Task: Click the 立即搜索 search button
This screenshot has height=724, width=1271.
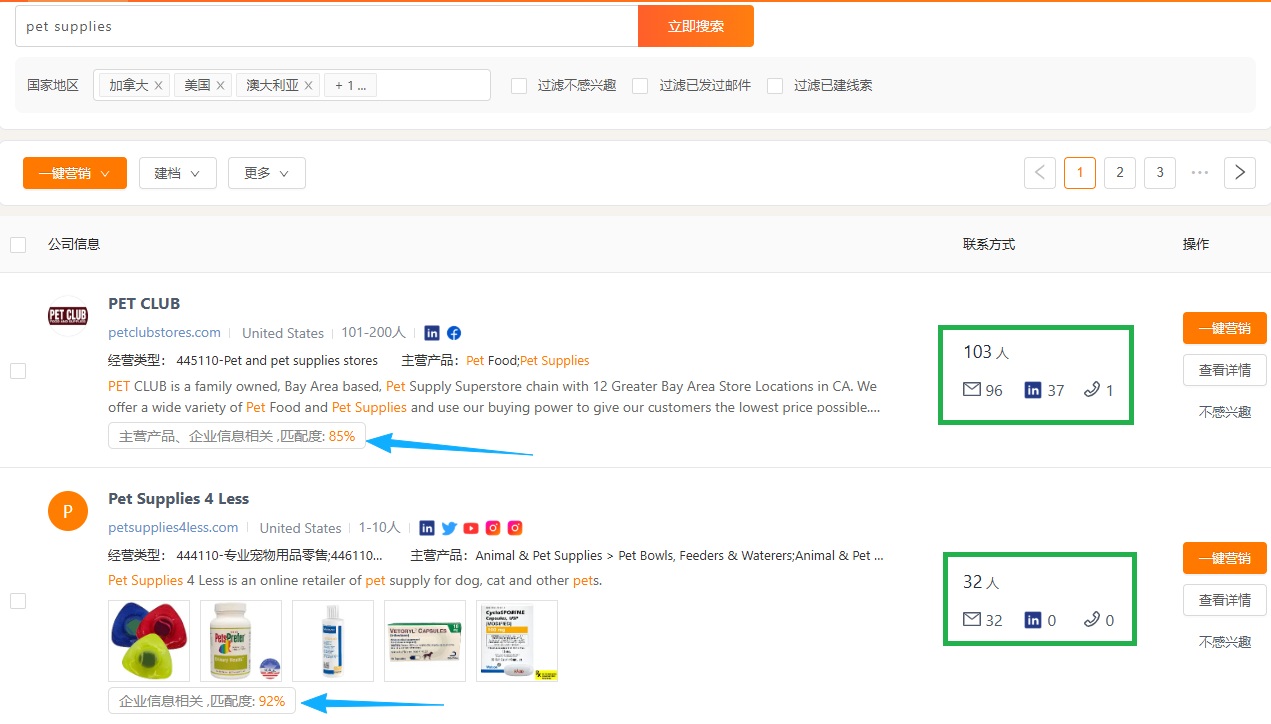Action: (x=696, y=26)
